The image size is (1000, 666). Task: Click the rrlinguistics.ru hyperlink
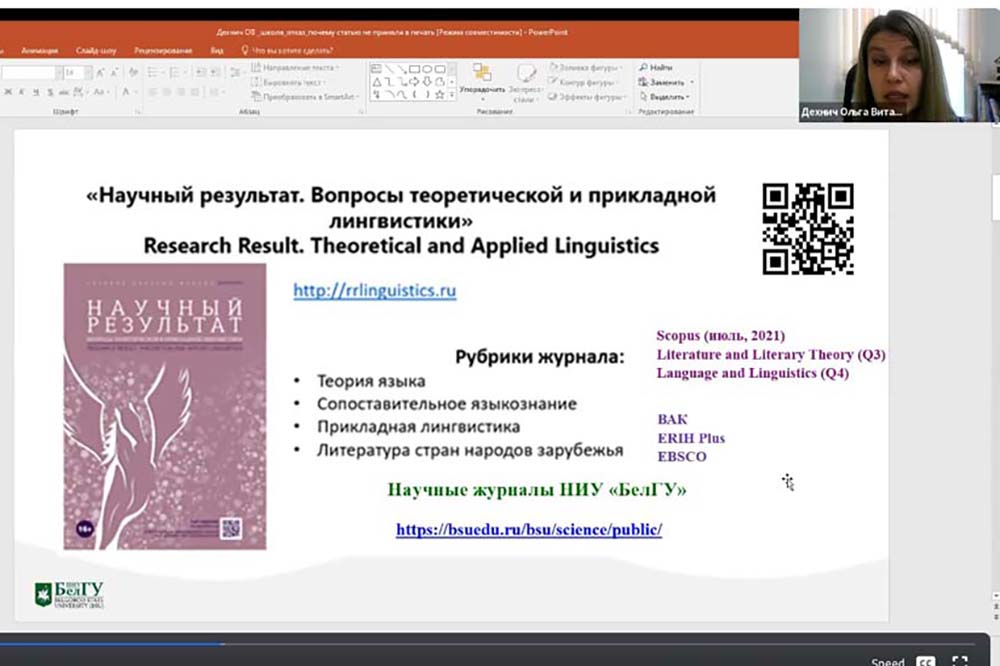coord(374,291)
